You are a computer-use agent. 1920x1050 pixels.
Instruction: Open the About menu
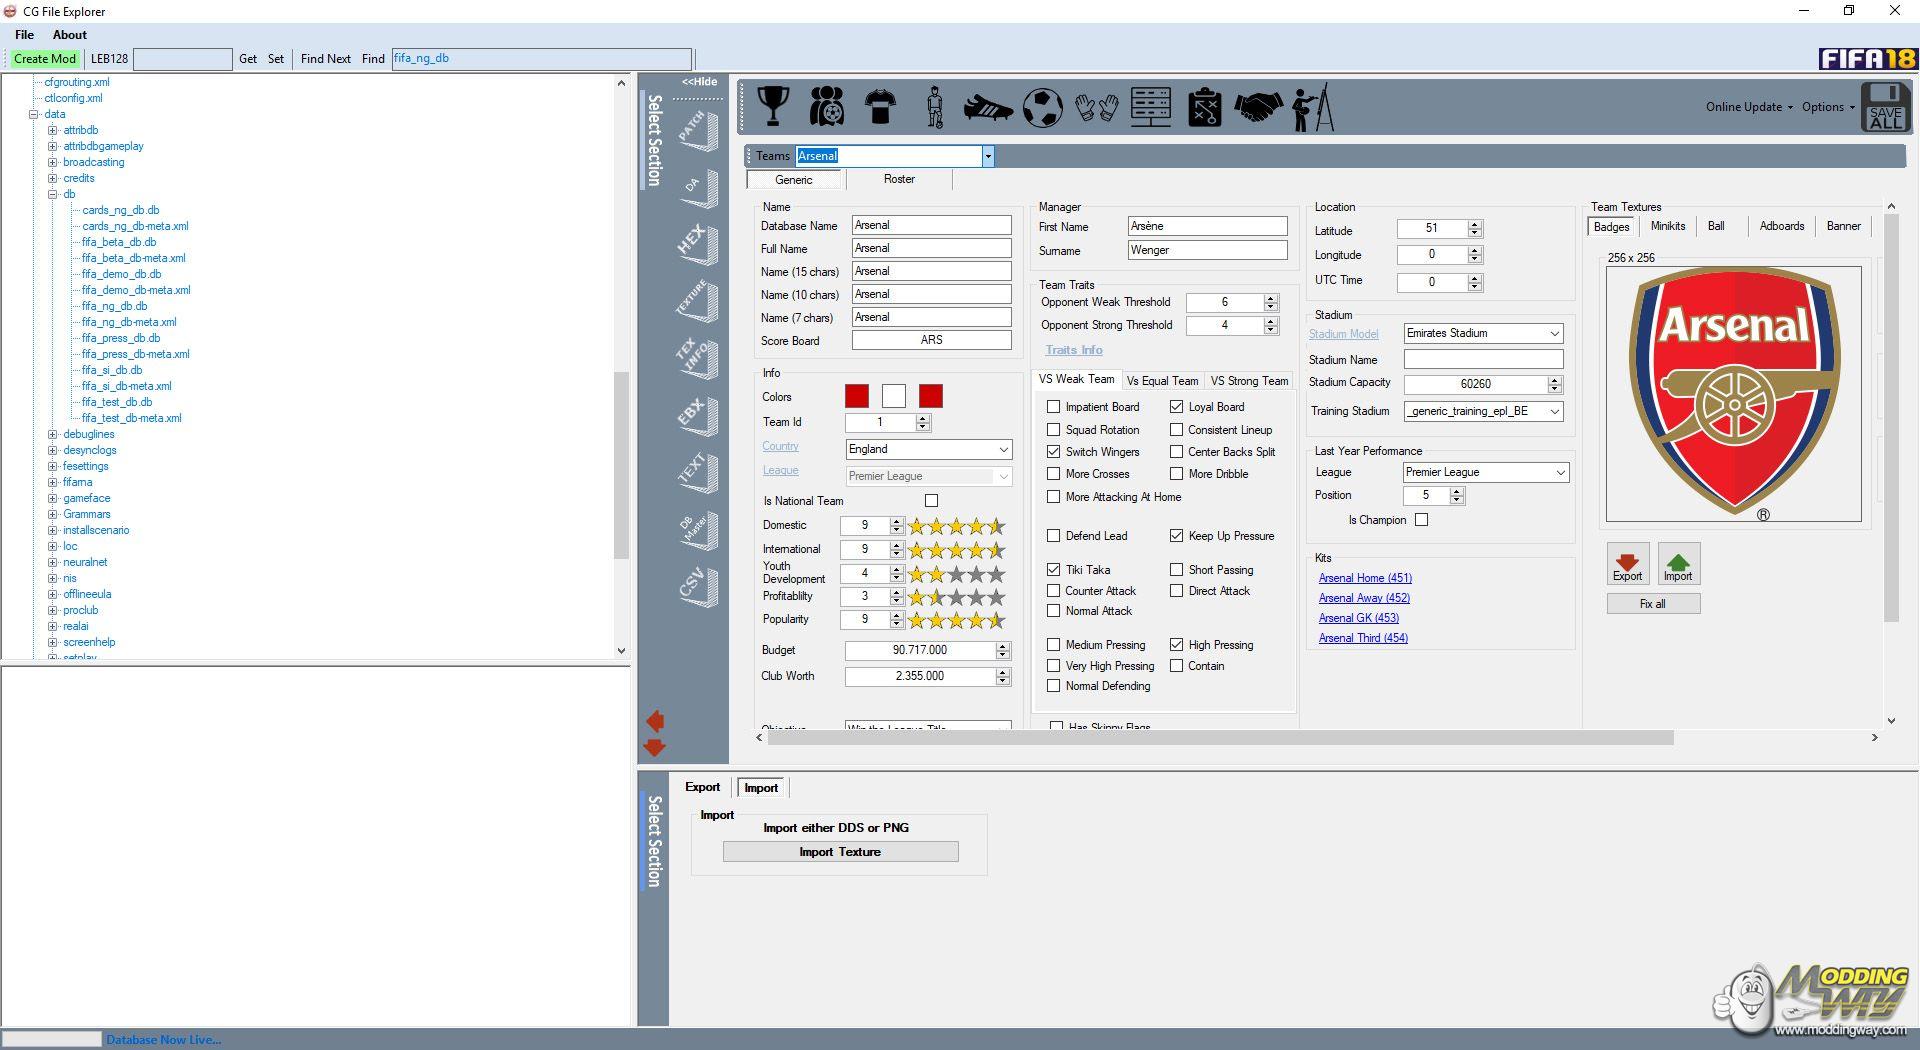(70, 34)
